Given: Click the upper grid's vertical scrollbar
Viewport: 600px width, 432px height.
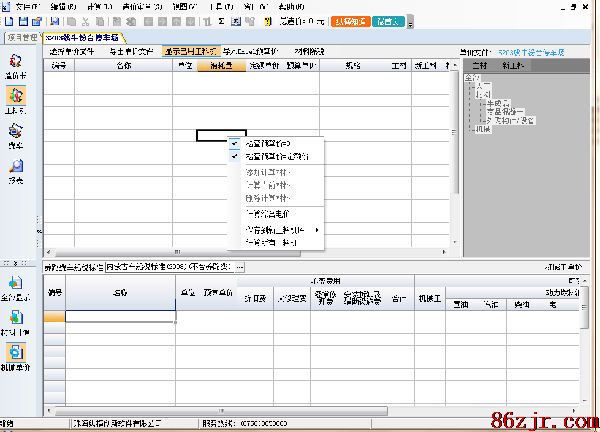Looking at the screenshot, I should (456, 150).
